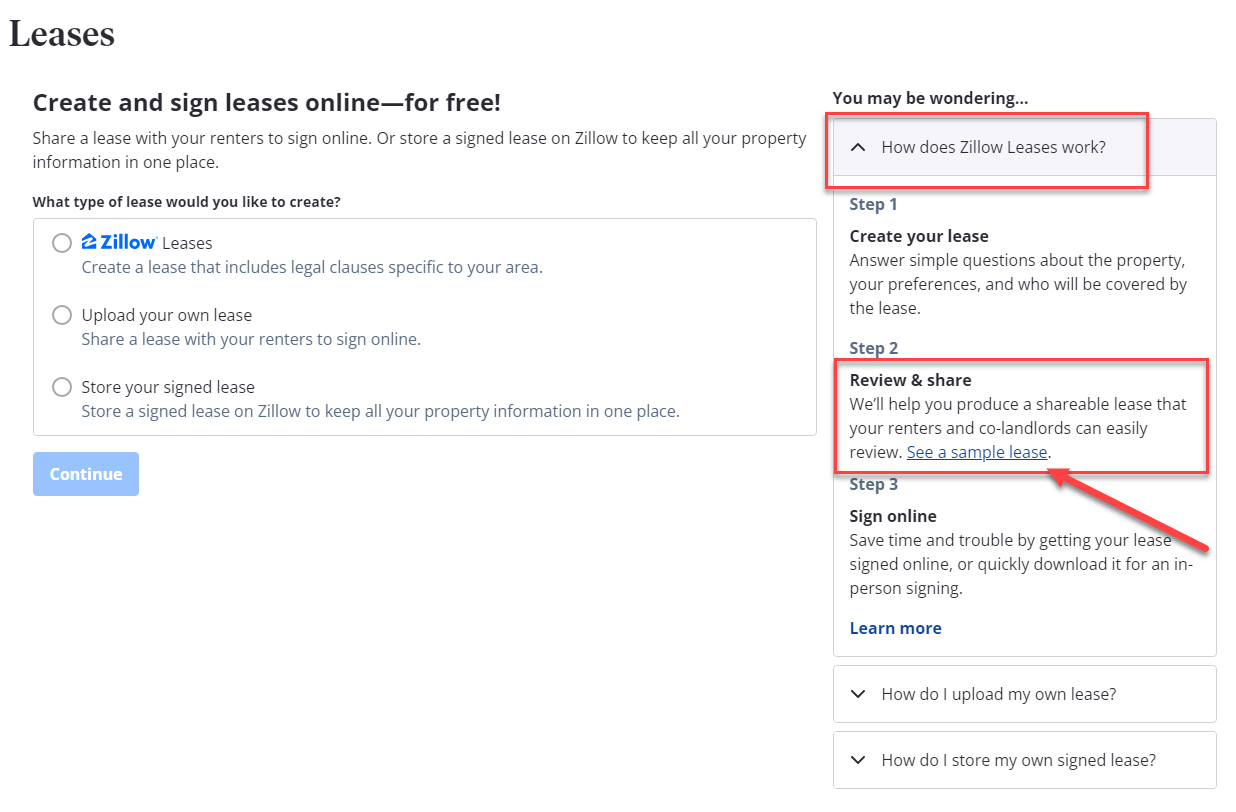The image size is (1236, 812).
Task: Click the Zillow logo icon
Action: coord(118,242)
